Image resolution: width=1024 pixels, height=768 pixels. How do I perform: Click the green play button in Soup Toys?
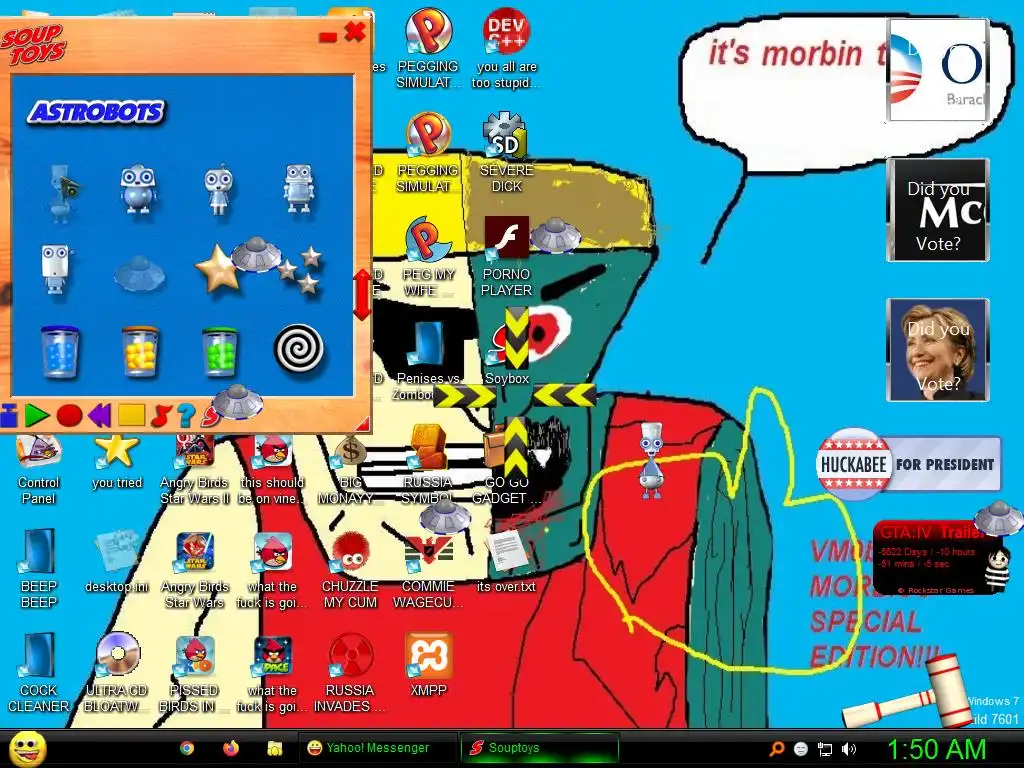tap(37, 415)
